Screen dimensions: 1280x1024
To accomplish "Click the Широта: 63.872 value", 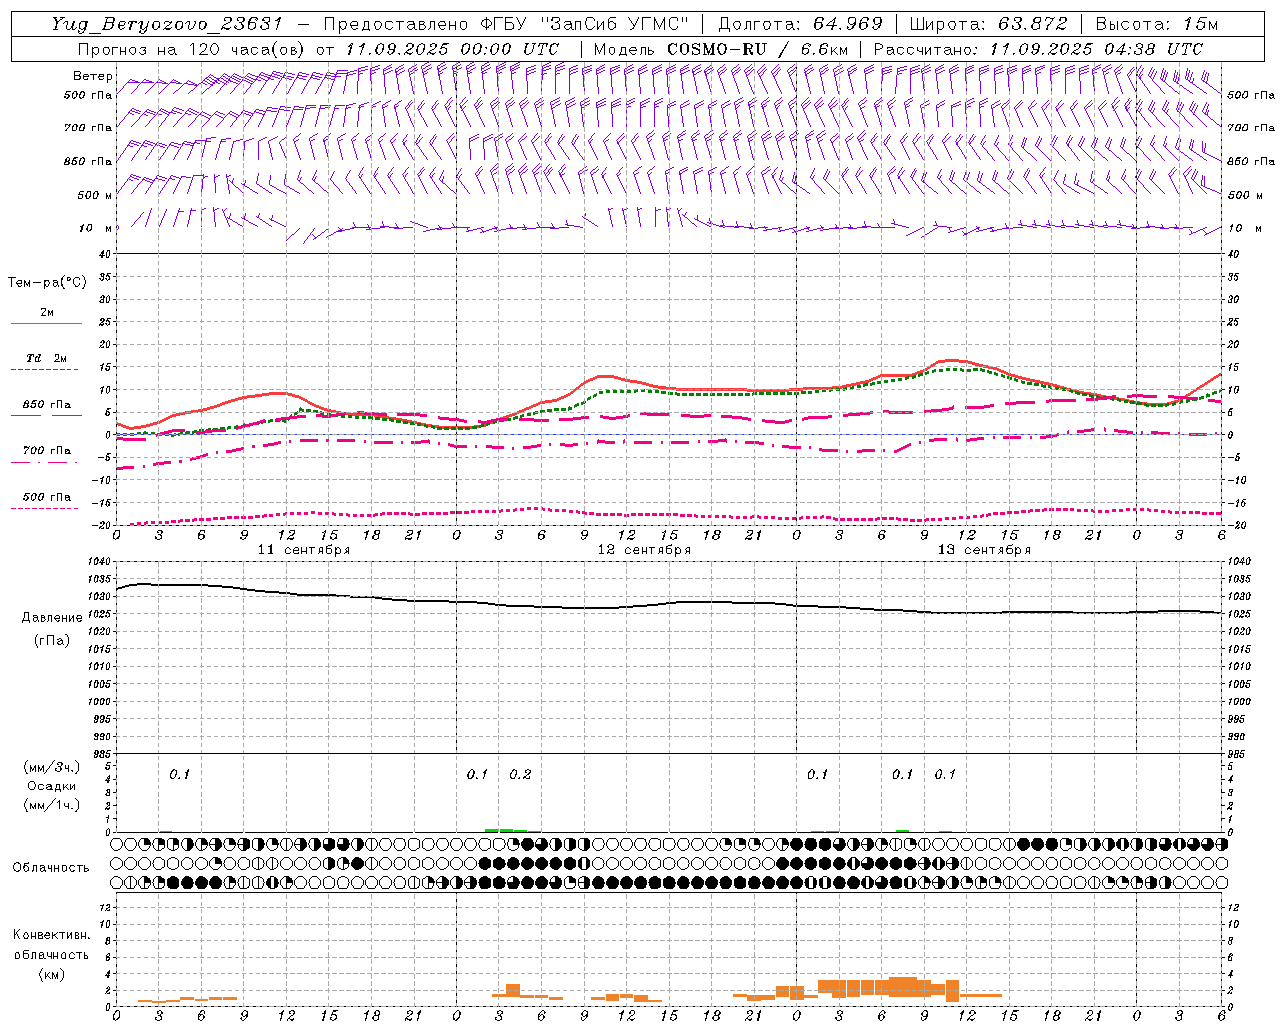I will click(987, 24).
